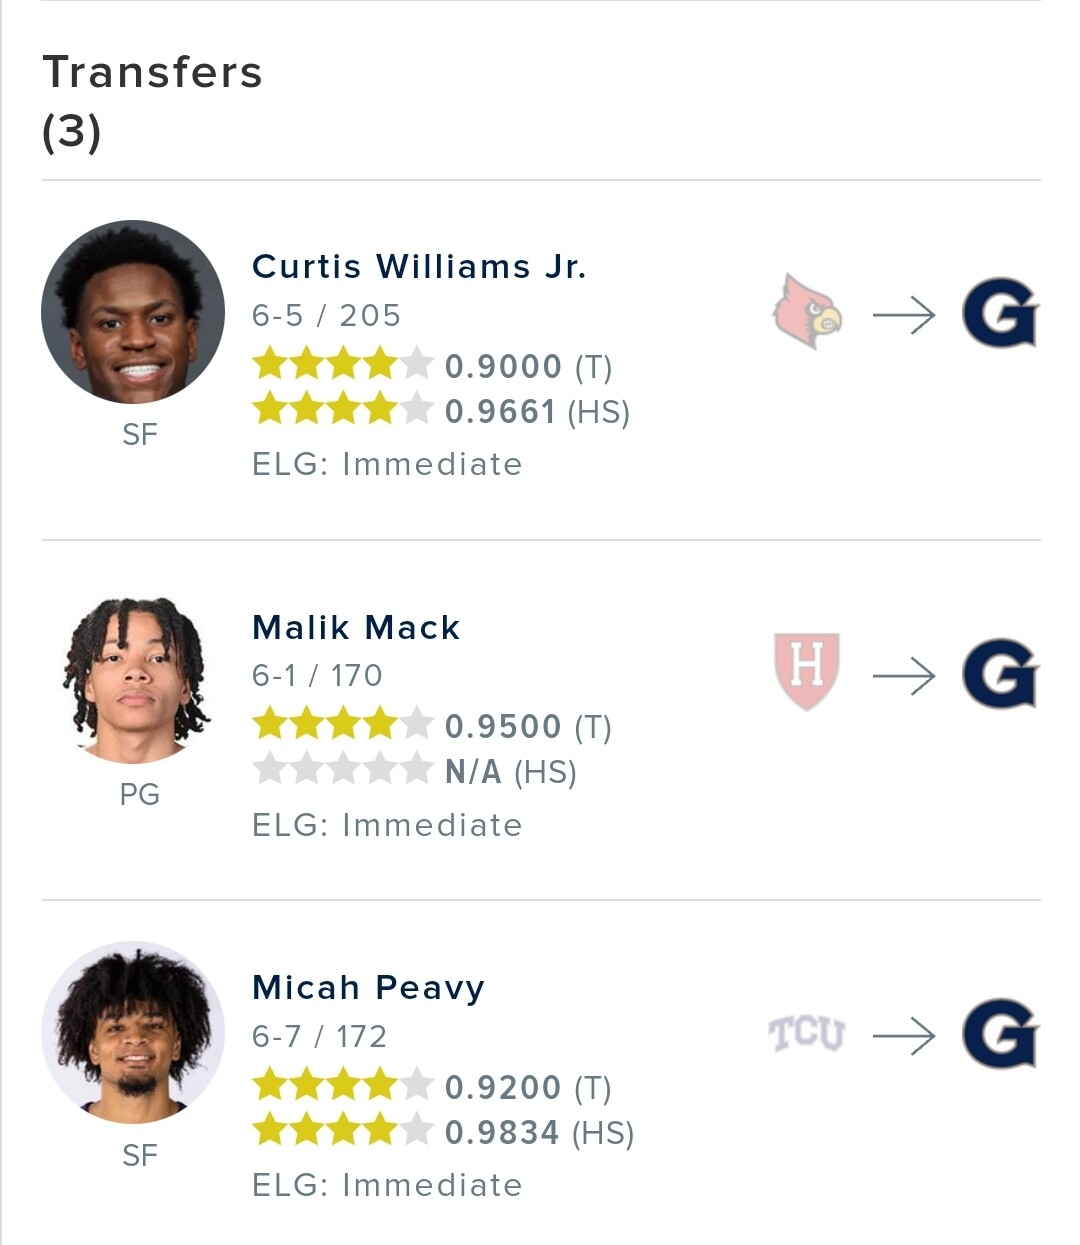The height and width of the screenshot is (1245, 1080).
Task: Open Curtis Williams Jr. profile link
Action: tap(419, 266)
